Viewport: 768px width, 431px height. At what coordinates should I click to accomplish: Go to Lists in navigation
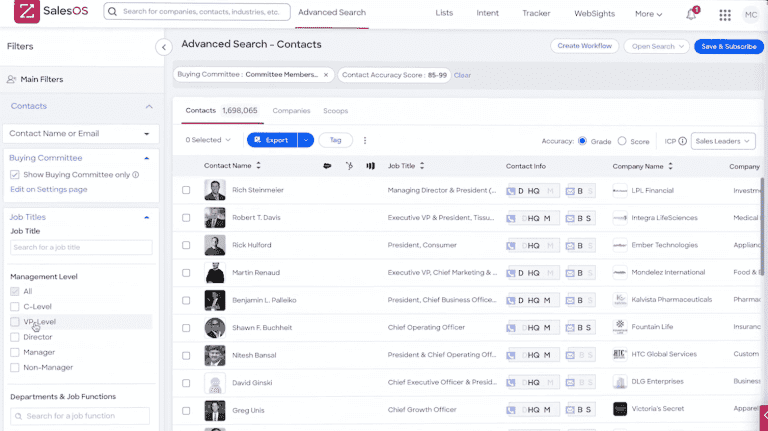pyautogui.click(x=444, y=13)
